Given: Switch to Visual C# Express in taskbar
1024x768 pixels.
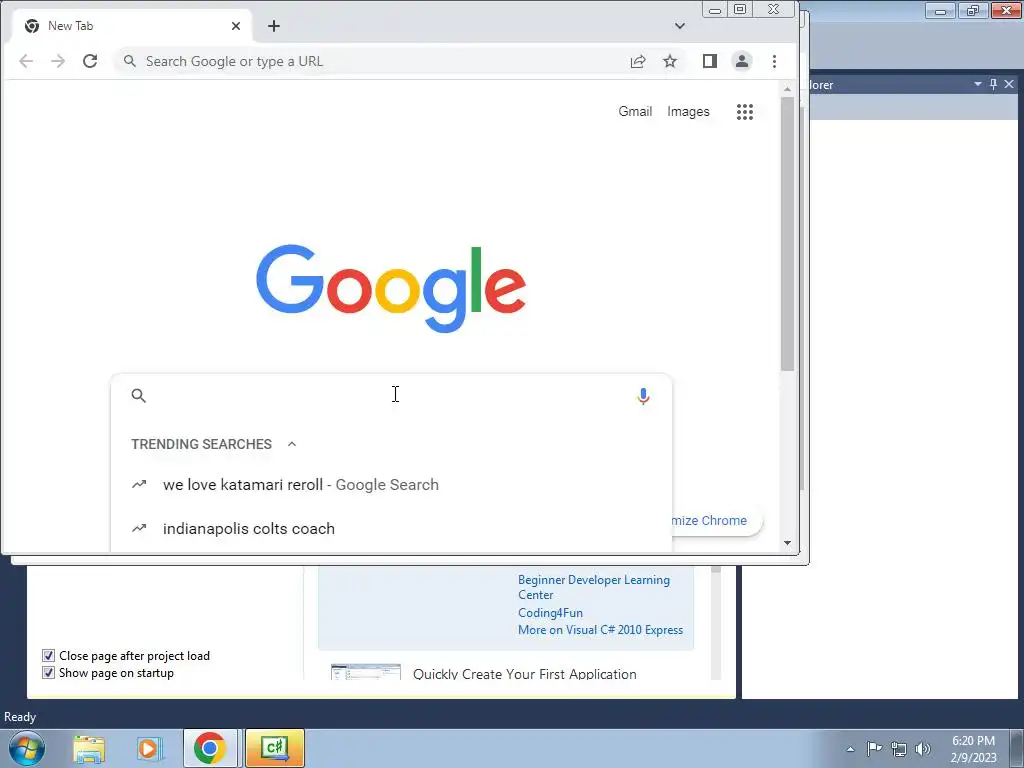Looking at the screenshot, I should (x=275, y=748).
